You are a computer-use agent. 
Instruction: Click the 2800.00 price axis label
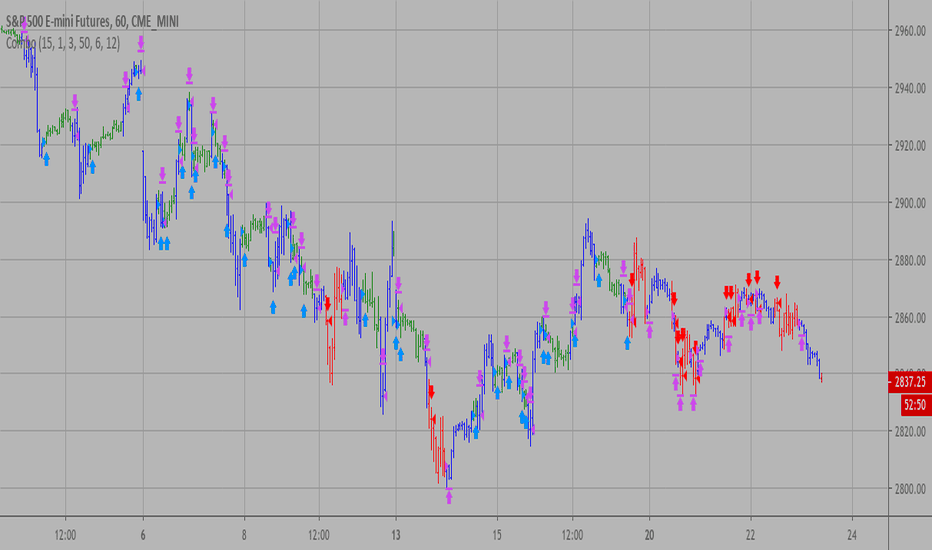coord(910,489)
